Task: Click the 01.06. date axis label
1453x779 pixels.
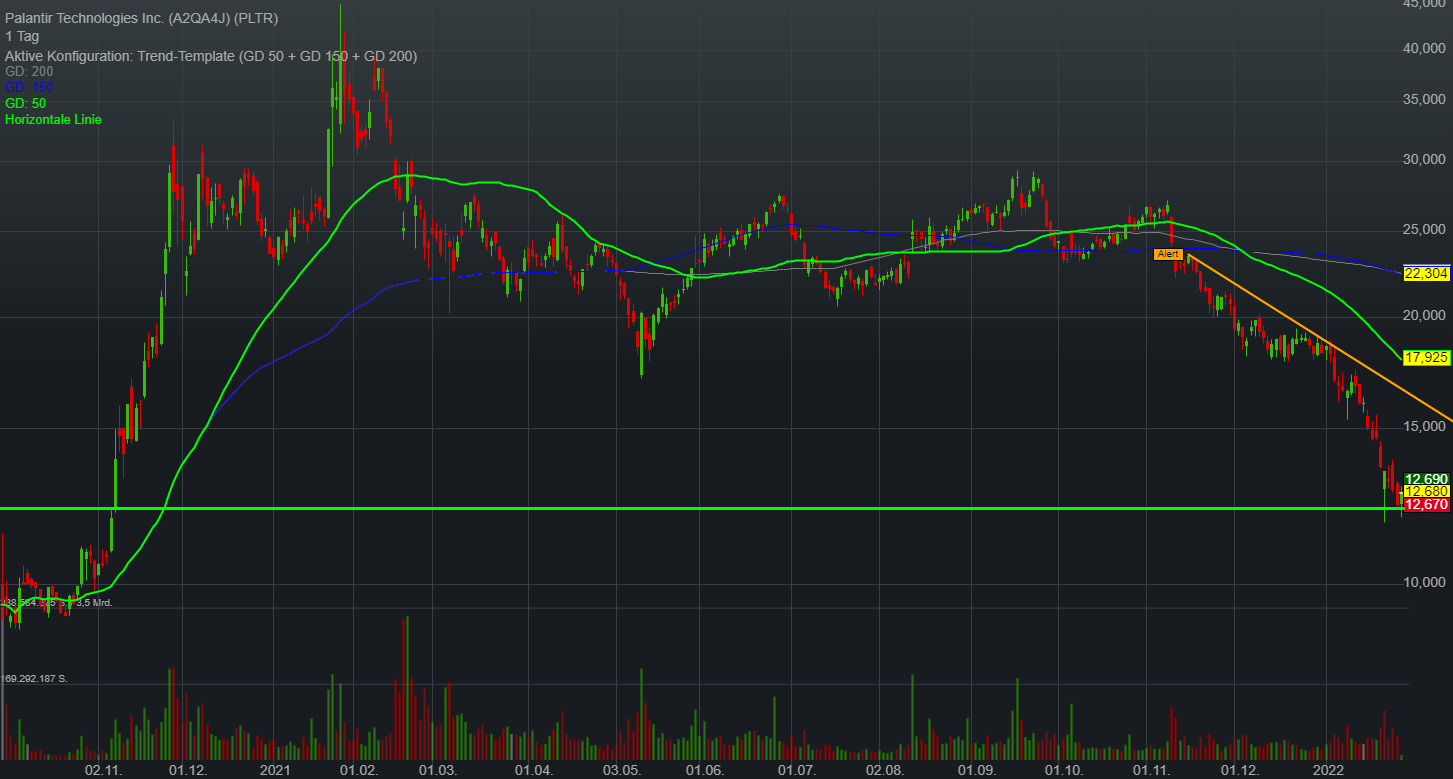Action: point(705,771)
